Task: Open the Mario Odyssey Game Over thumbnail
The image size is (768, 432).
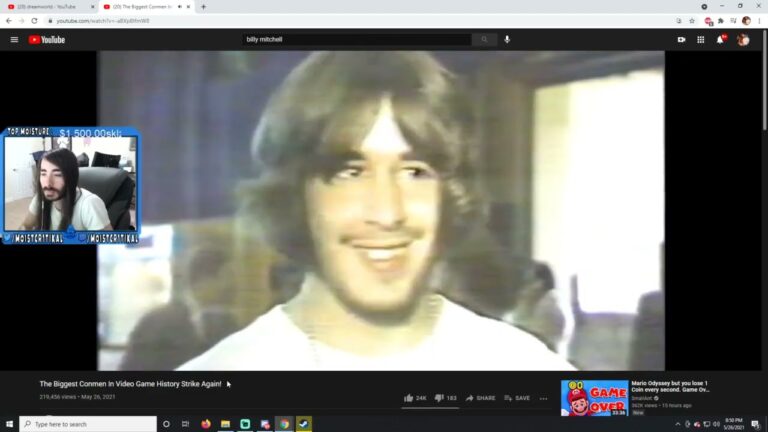Action: tap(594, 398)
